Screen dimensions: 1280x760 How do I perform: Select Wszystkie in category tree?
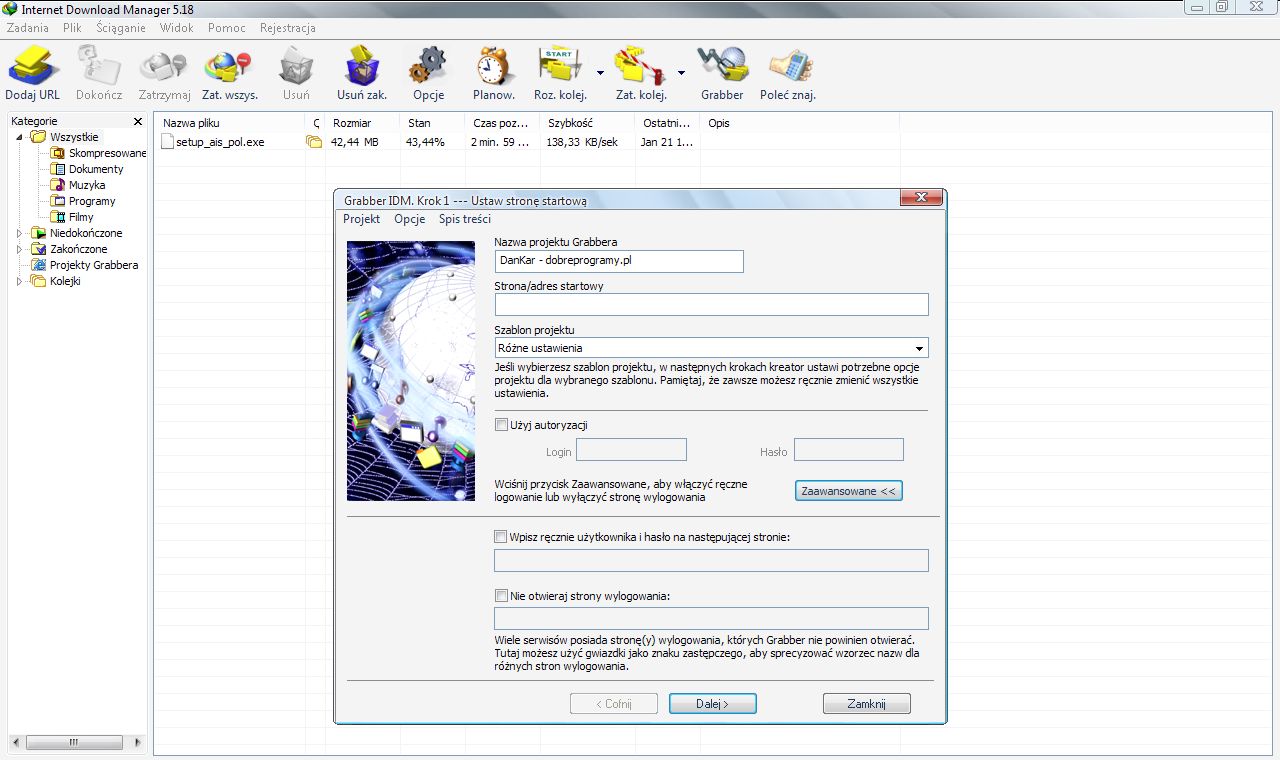click(74, 137)
